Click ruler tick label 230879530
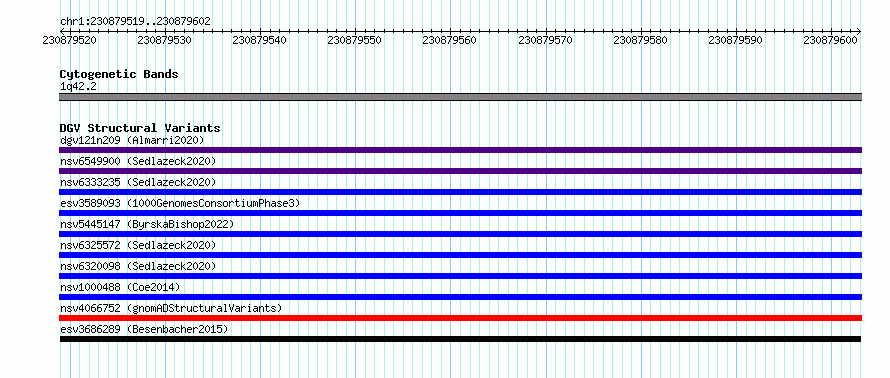Image resolution: width=890 pixels, height=378 pixels. (x=165, y=40)
